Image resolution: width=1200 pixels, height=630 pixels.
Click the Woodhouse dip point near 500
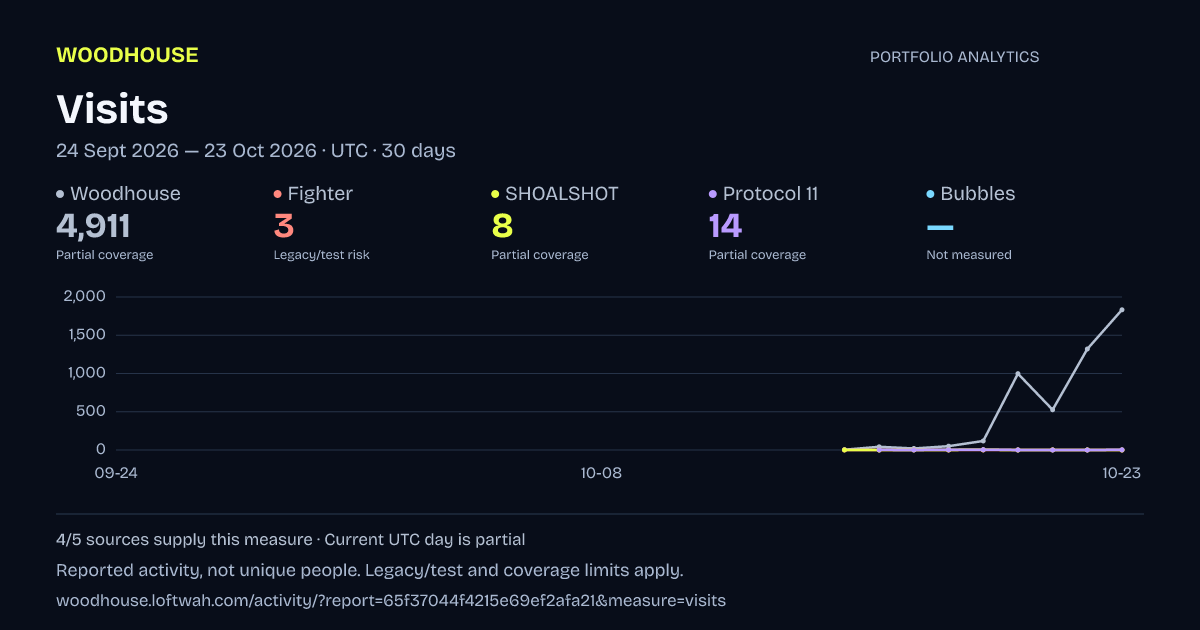[x=1052, y=409]
